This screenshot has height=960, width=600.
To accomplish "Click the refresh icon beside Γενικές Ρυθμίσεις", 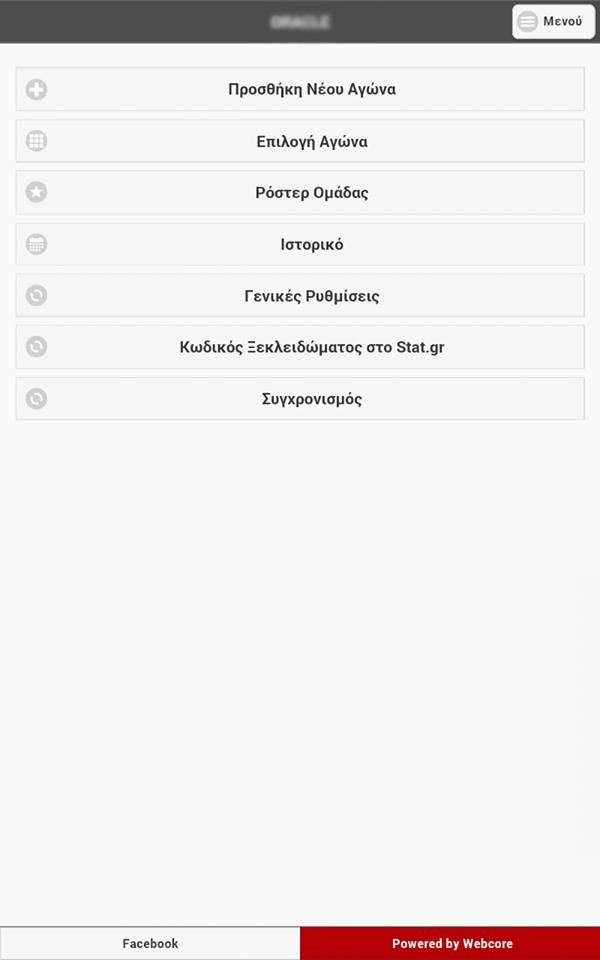I will click(36, 296).
